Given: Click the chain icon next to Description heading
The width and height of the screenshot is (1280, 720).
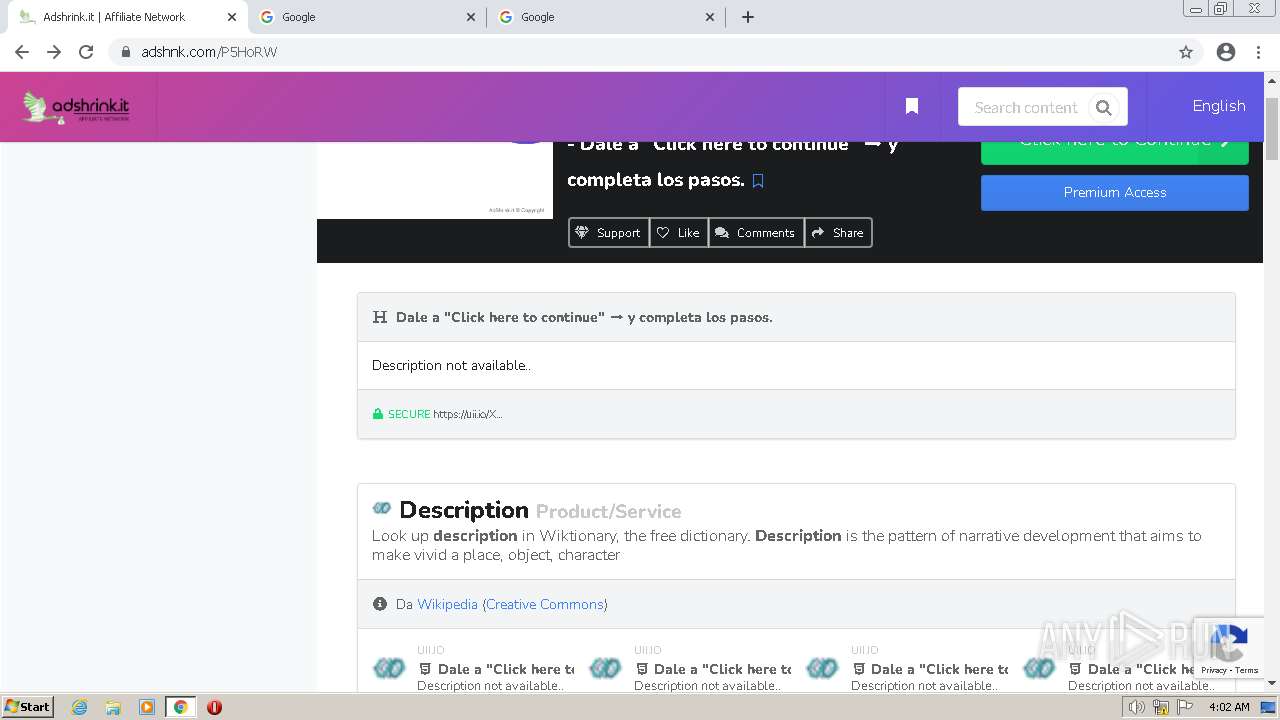Looking at the screenshot, I should tap(382, 508).
